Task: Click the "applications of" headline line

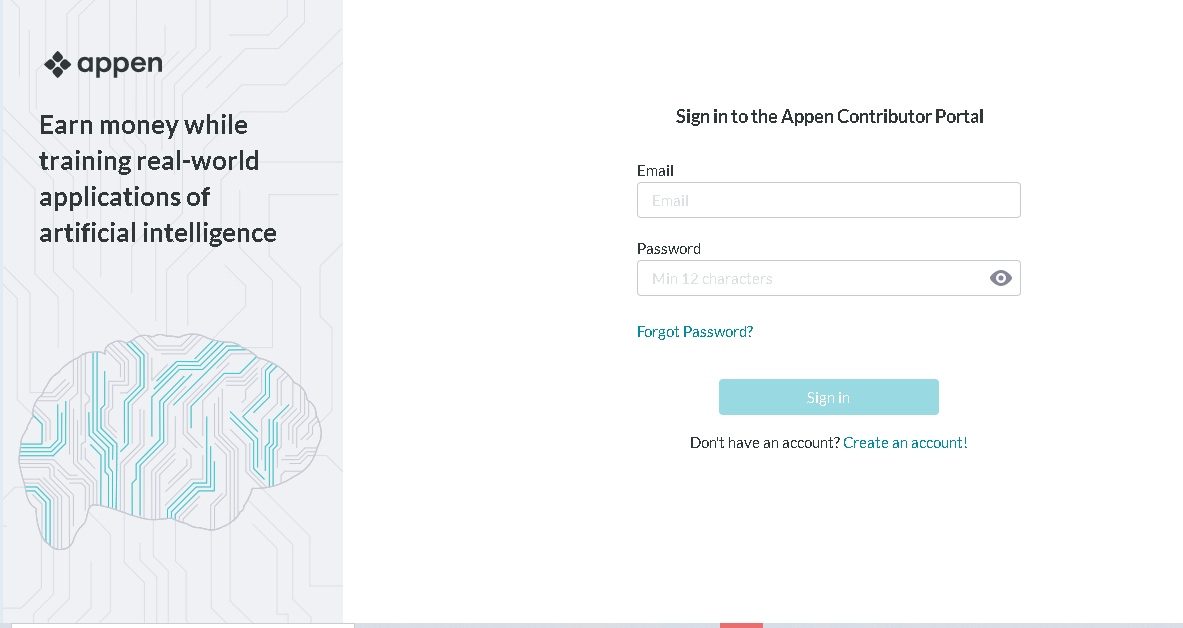Action: (x=124, y=197)
